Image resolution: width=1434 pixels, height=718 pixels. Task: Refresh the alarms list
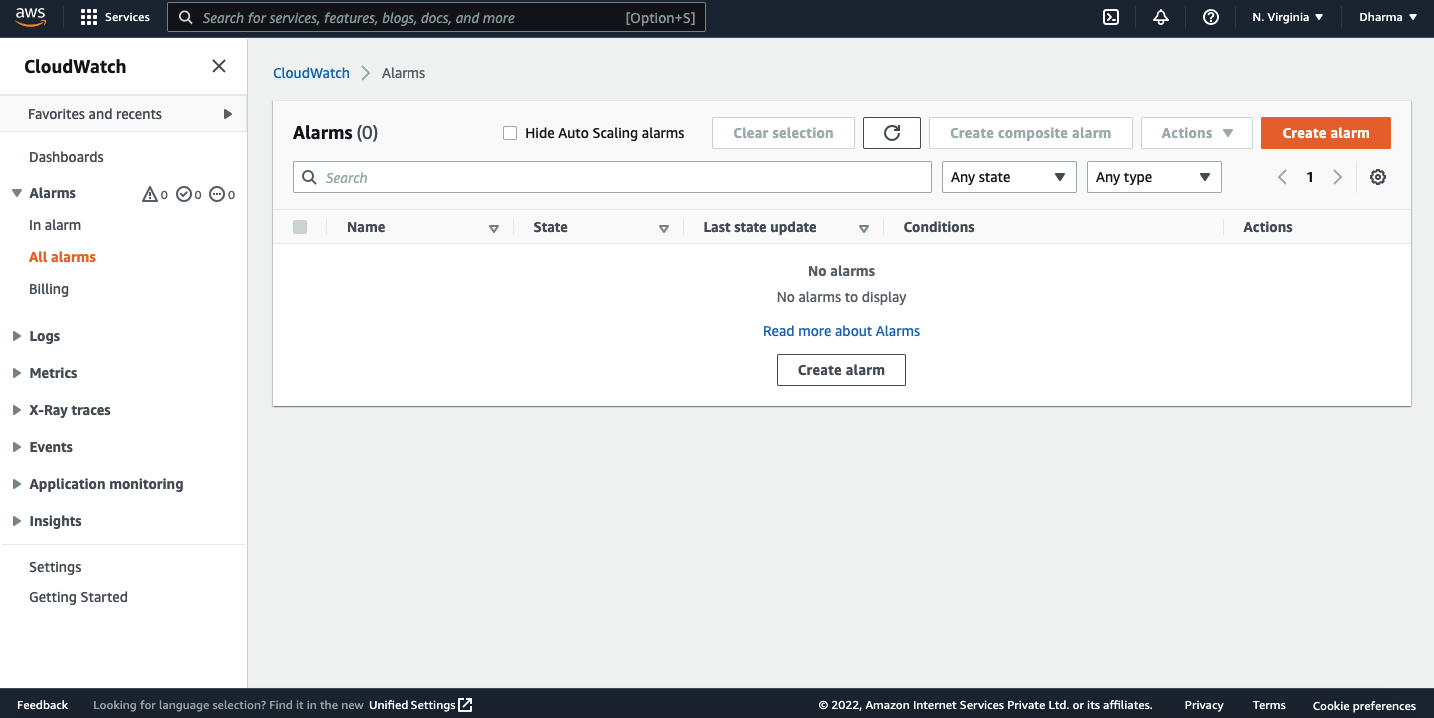(x=892, y=133)
